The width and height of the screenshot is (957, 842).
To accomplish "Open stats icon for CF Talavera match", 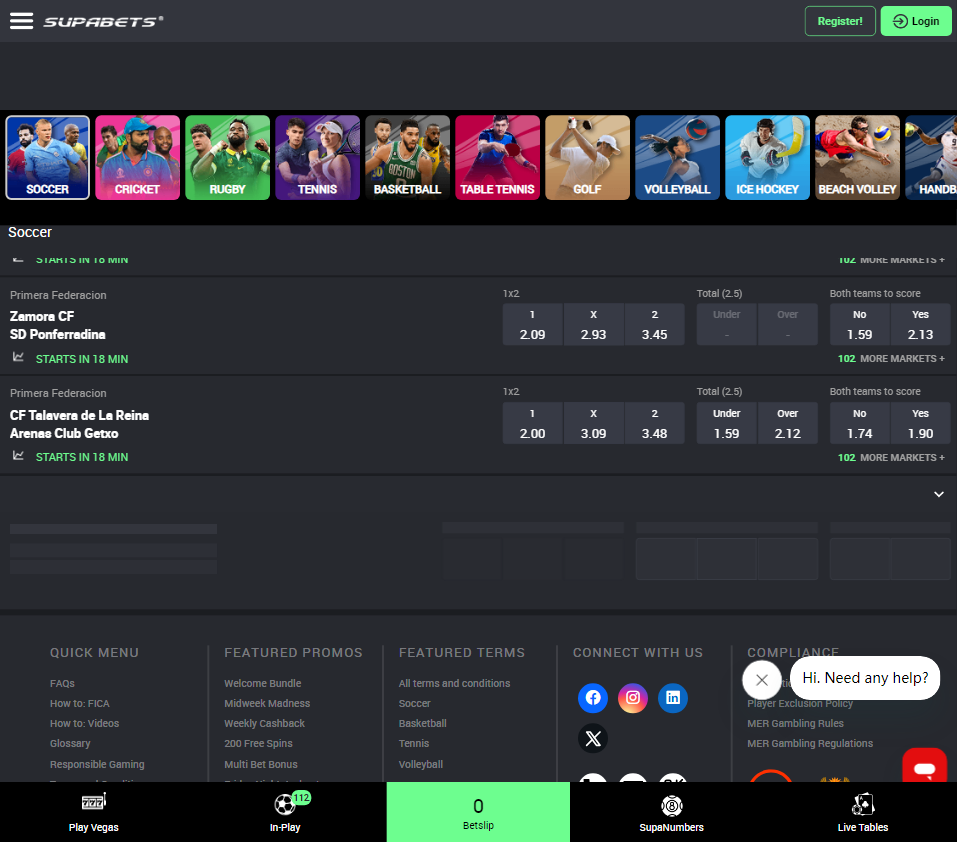I will click(18, 455).
